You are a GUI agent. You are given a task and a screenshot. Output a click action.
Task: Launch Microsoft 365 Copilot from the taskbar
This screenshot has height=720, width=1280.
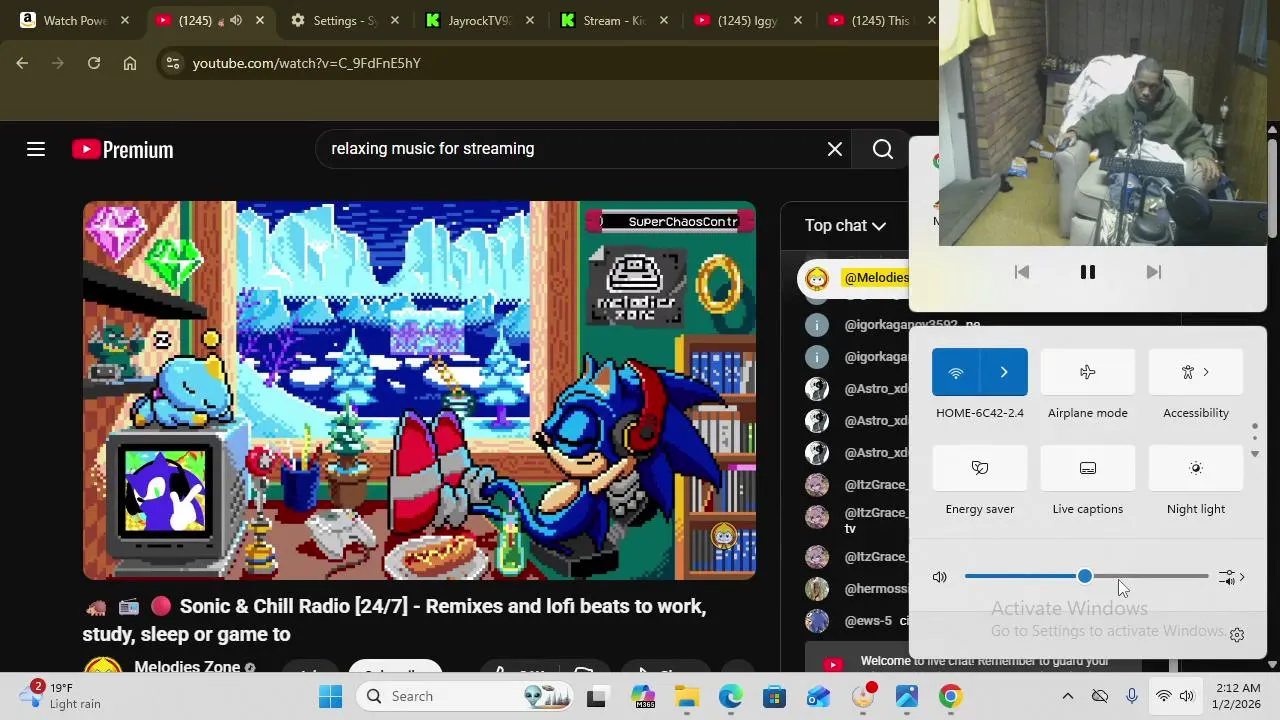(x=643, y=696)
